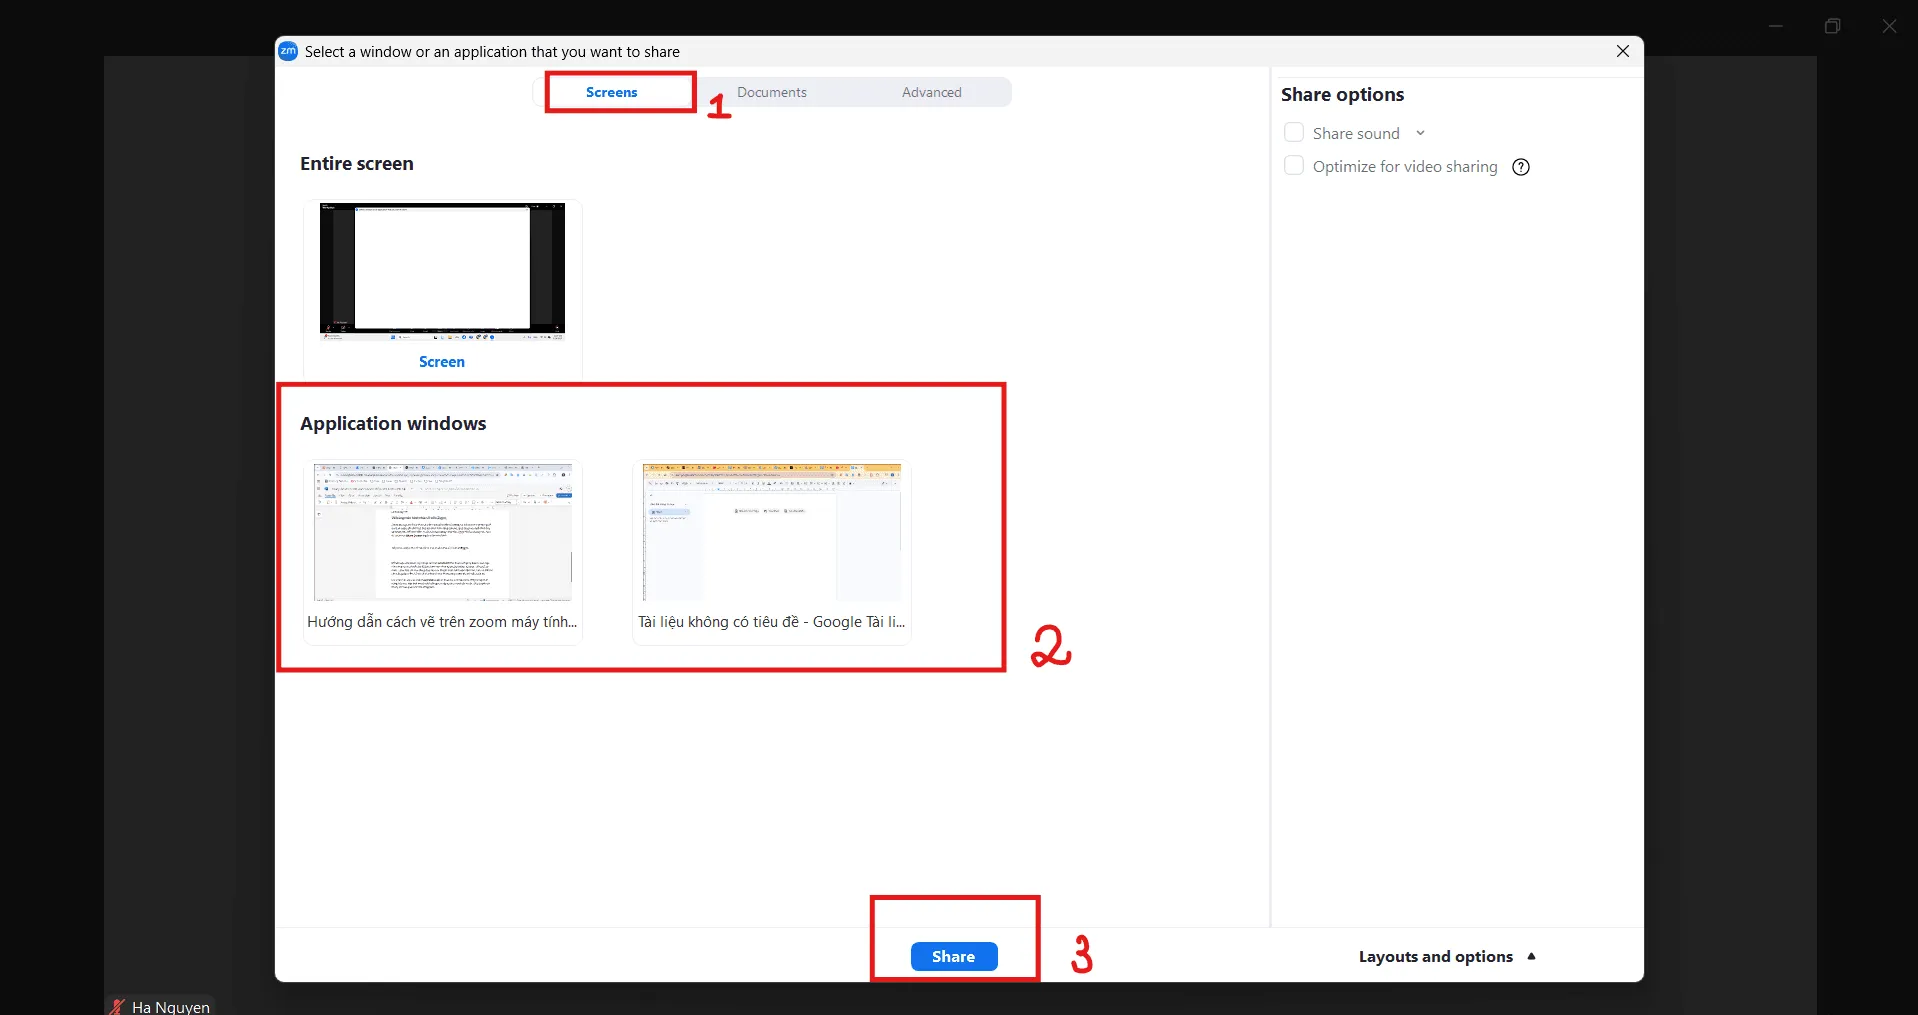Click the Zoom logo in dialog title bar
The width and height of the screenshot is (1918, 1015).
288,51
